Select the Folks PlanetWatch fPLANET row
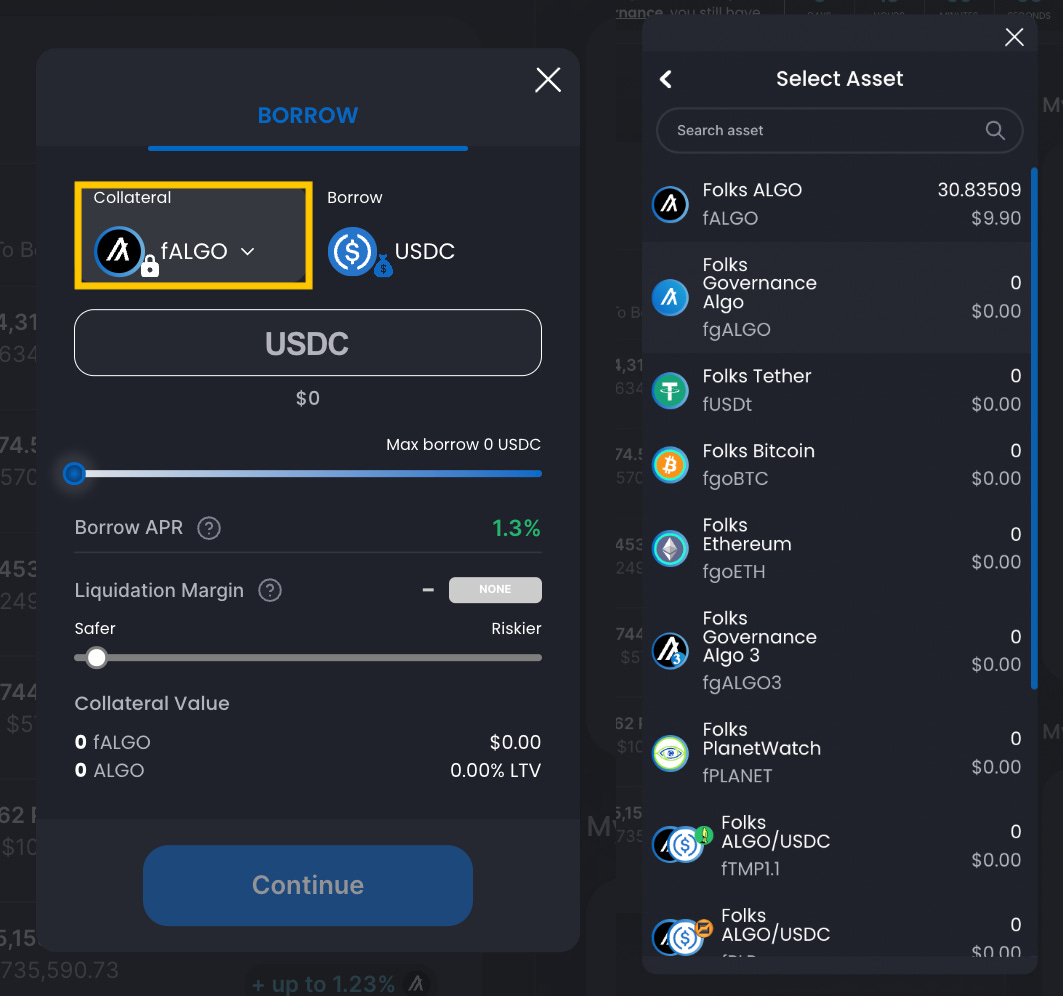The image size is (1063, 996). click(836, 753)
